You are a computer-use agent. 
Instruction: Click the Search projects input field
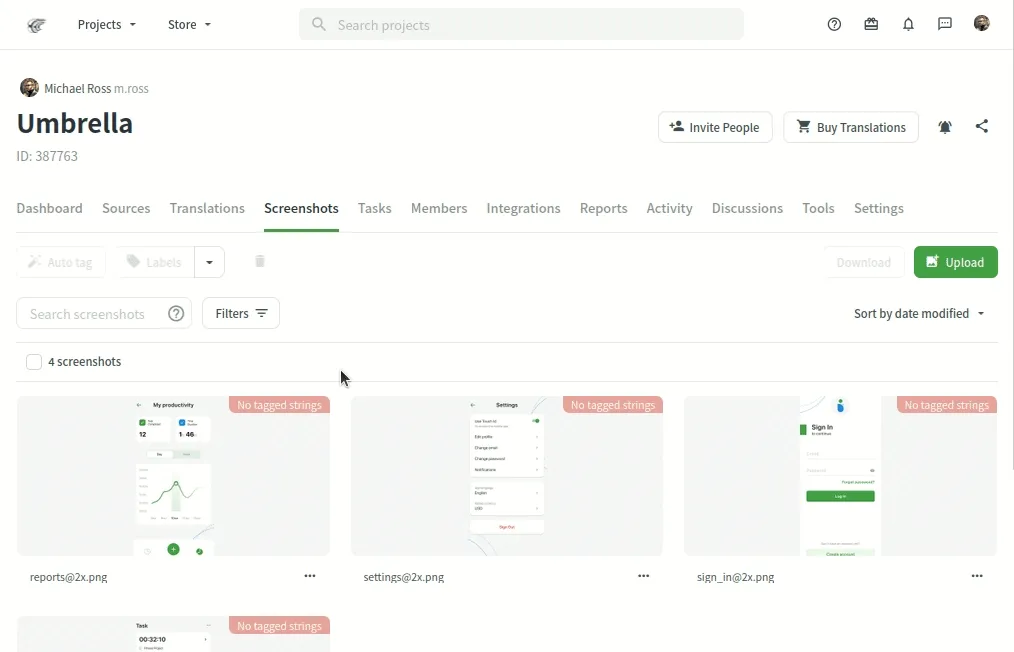521,25
